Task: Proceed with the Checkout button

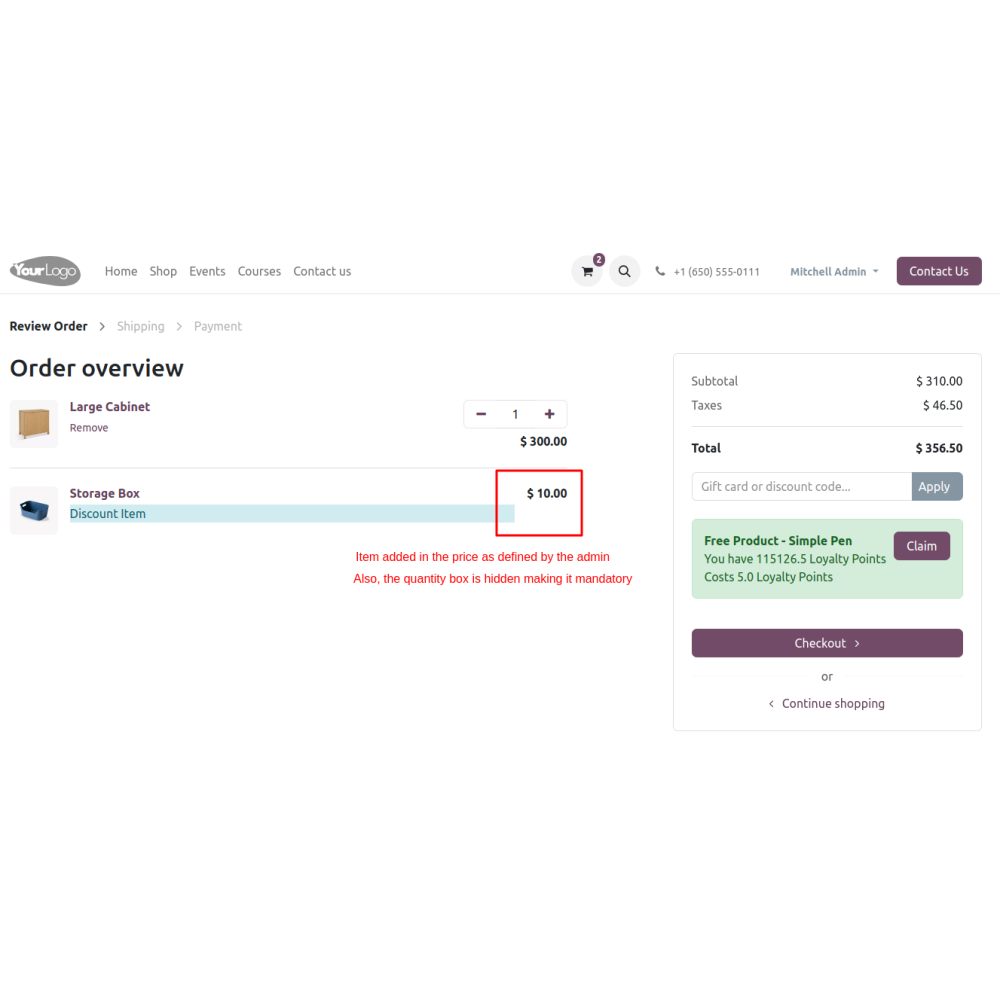Action: 827,643
